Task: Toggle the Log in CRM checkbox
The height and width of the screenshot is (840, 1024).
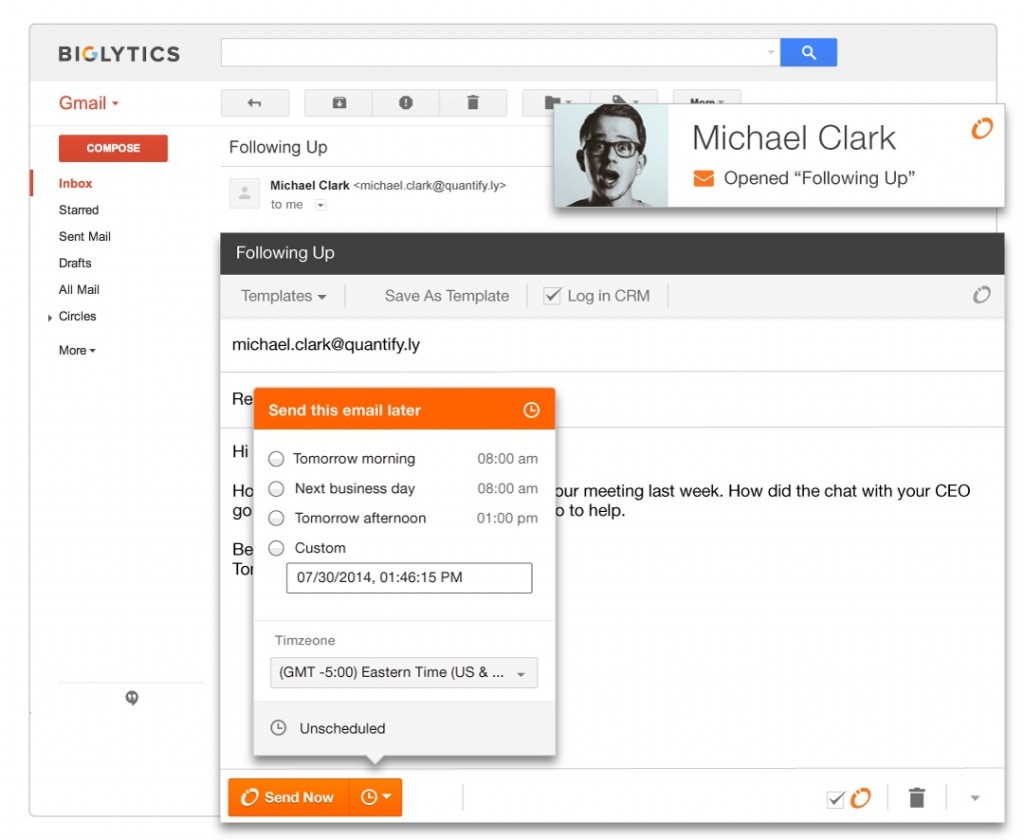Action: click(552, 296)
